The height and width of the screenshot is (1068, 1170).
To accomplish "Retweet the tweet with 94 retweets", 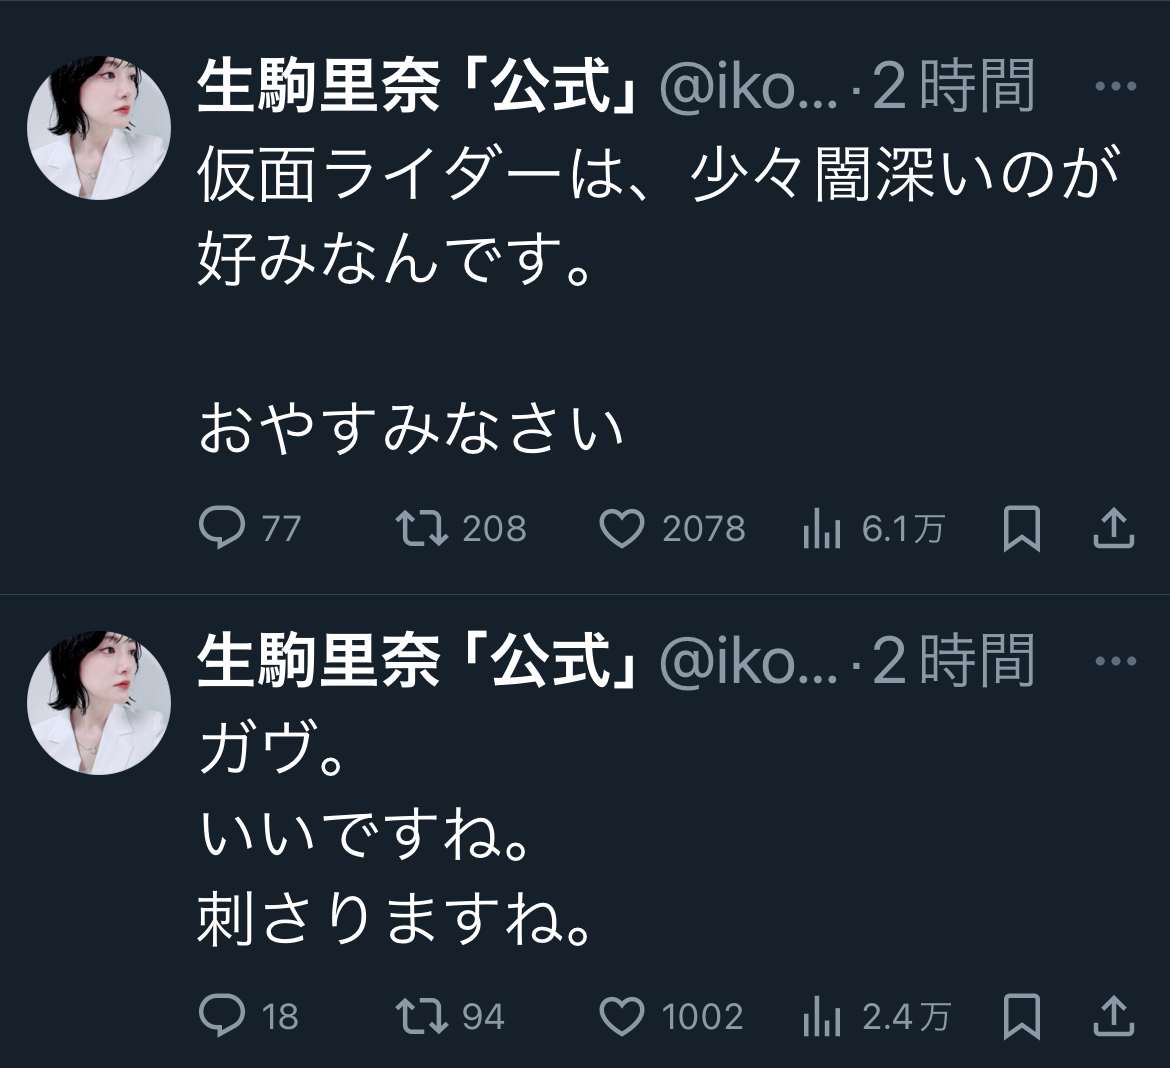I will tap(422, 1016).
